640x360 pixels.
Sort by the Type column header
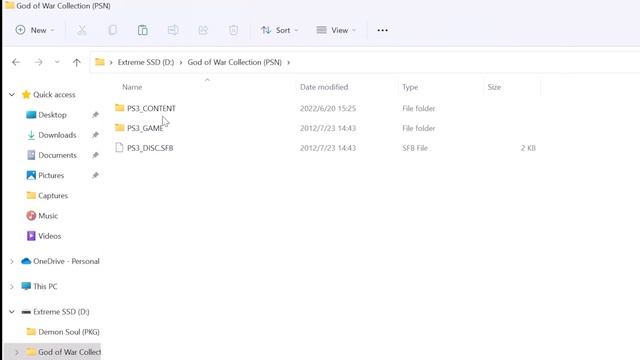(x=410, y=87)
